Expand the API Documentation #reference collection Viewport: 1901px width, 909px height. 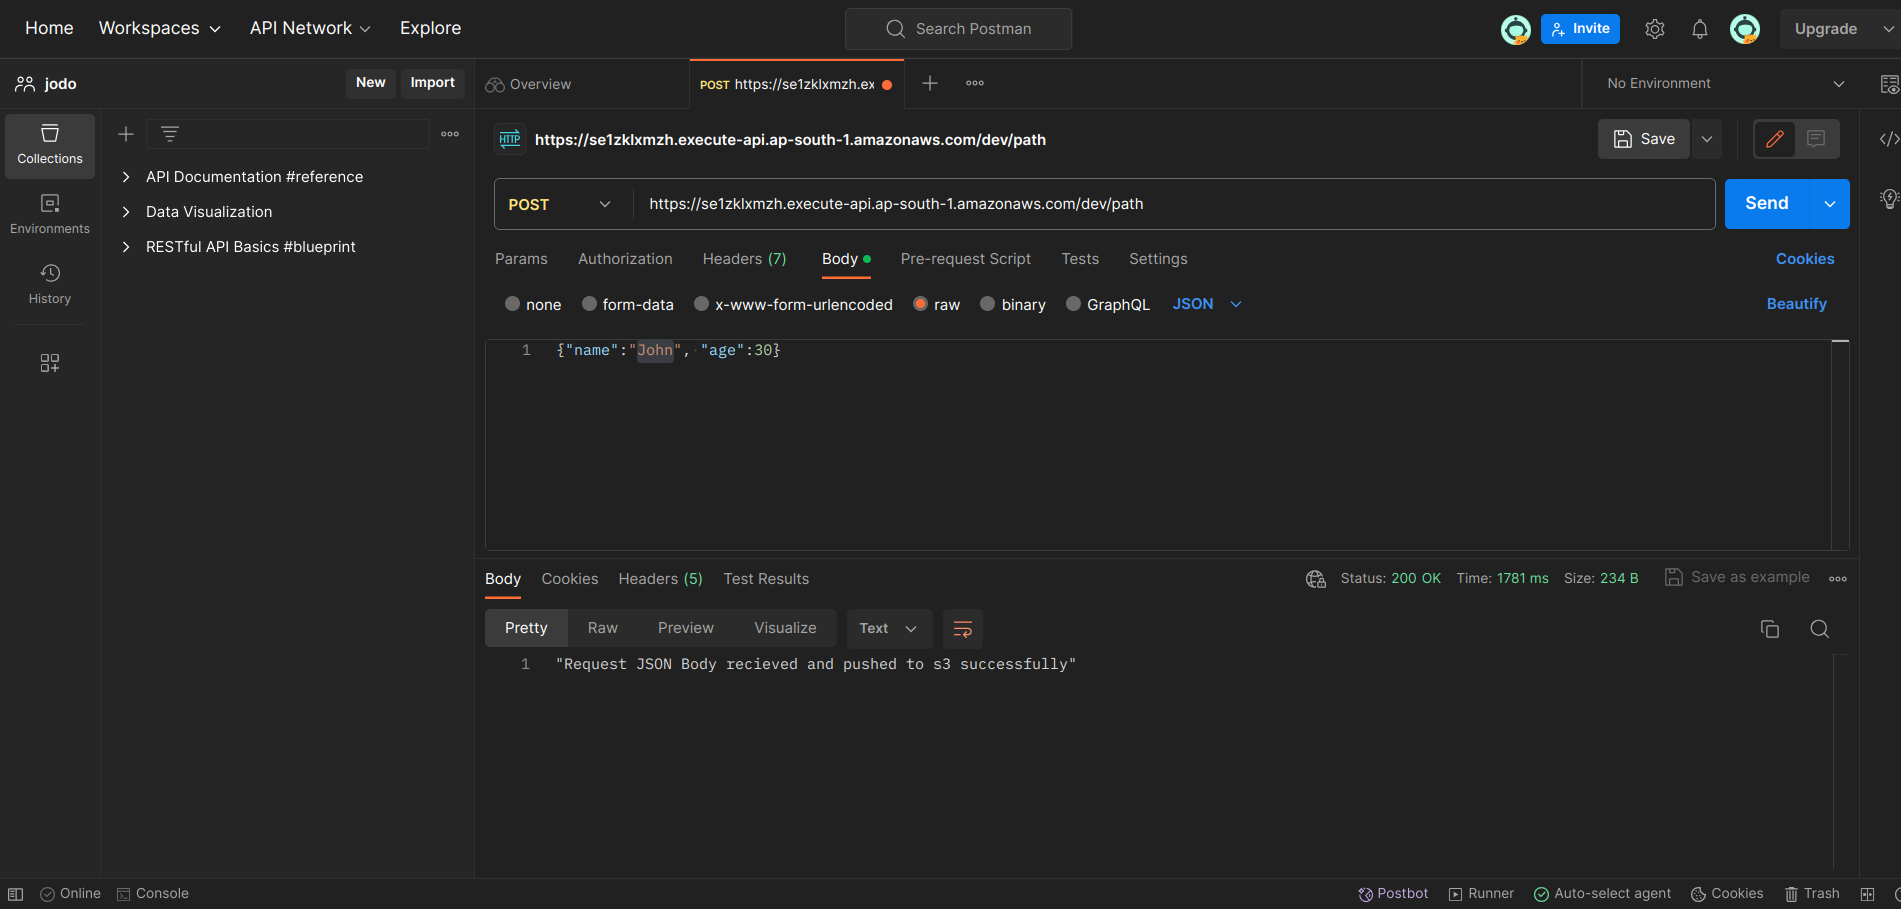[x=126, y=177]
